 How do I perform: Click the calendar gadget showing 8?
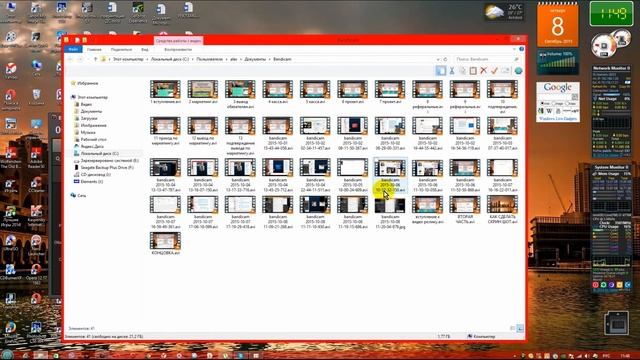pyautogui.click(x=558, y=24)
